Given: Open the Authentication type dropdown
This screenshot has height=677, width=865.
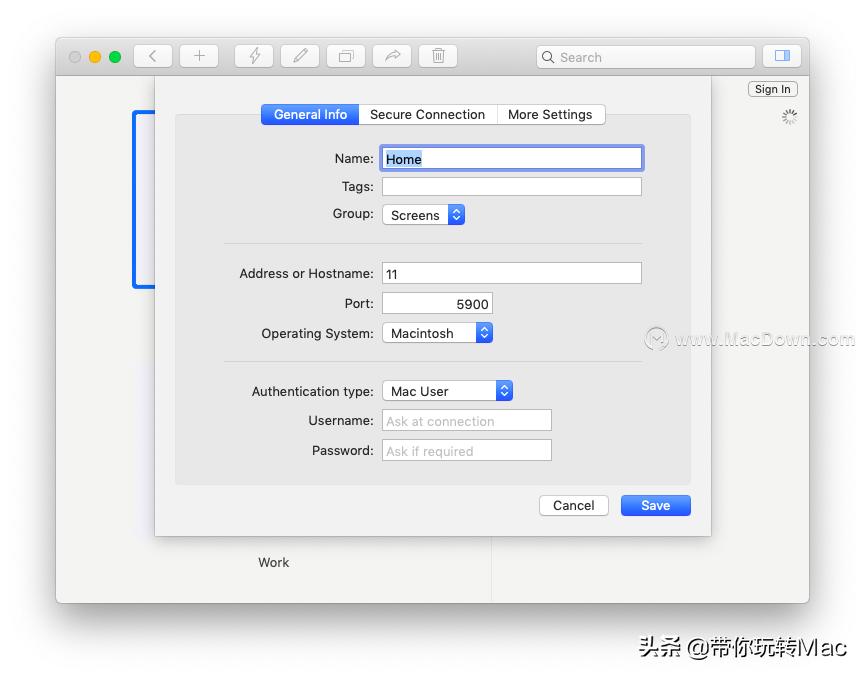Looking at the screenshot, I should [x=447, y=391].
